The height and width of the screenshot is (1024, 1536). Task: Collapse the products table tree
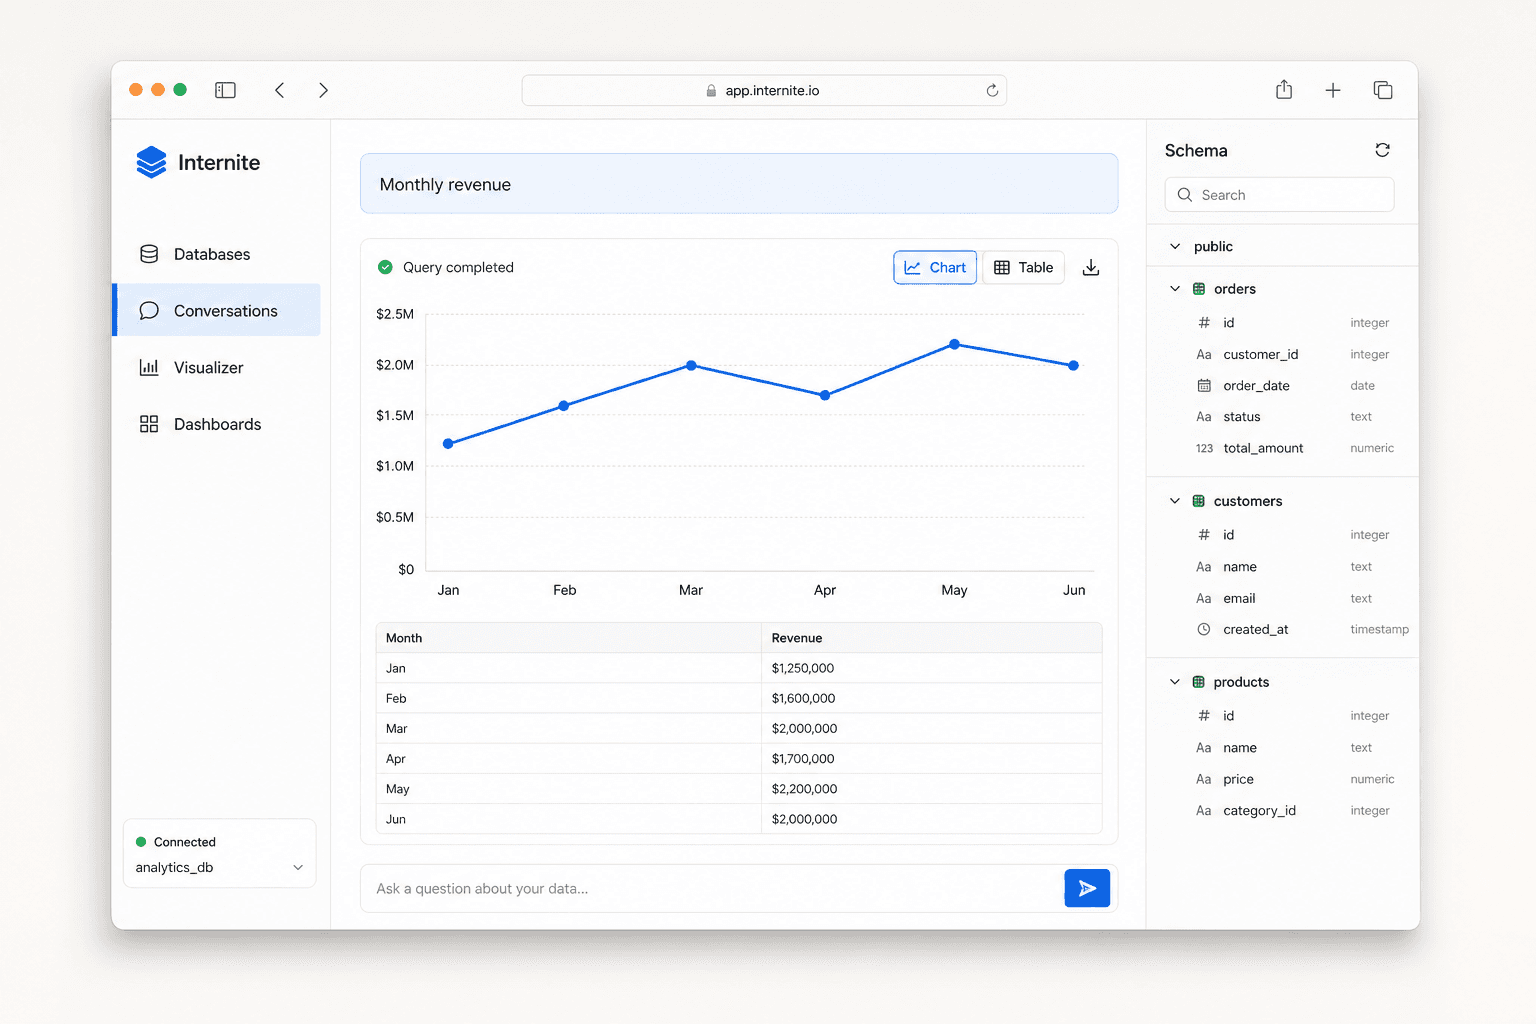pos(1175,682)
